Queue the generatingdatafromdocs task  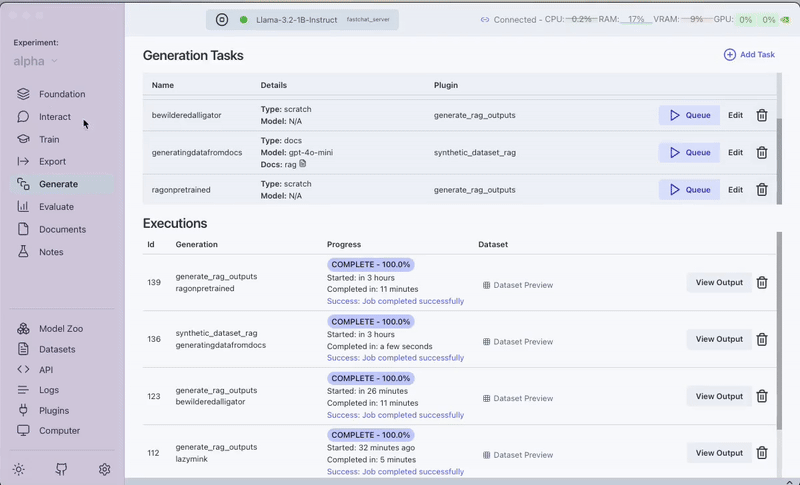tap(689, 153)
